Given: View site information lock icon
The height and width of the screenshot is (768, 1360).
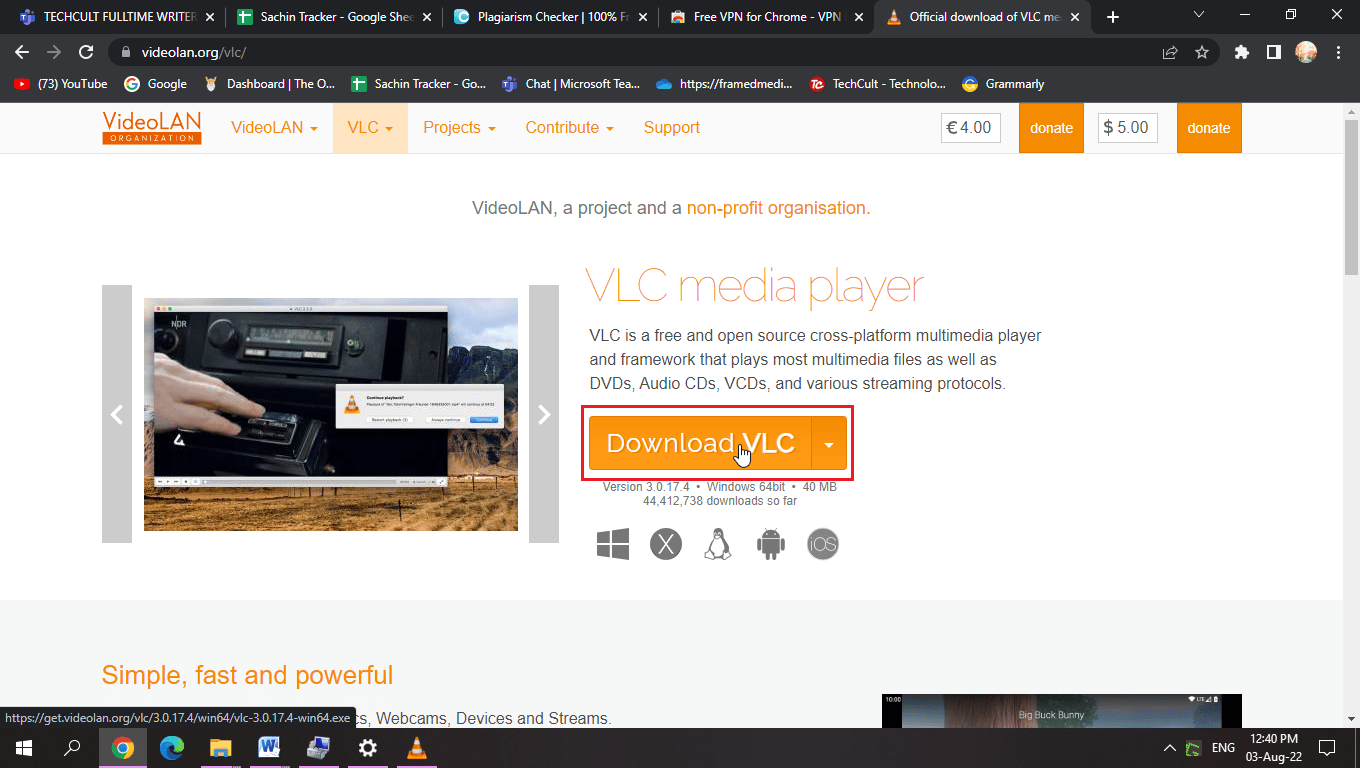Looking at the screenshot, I should coord(125,52).
